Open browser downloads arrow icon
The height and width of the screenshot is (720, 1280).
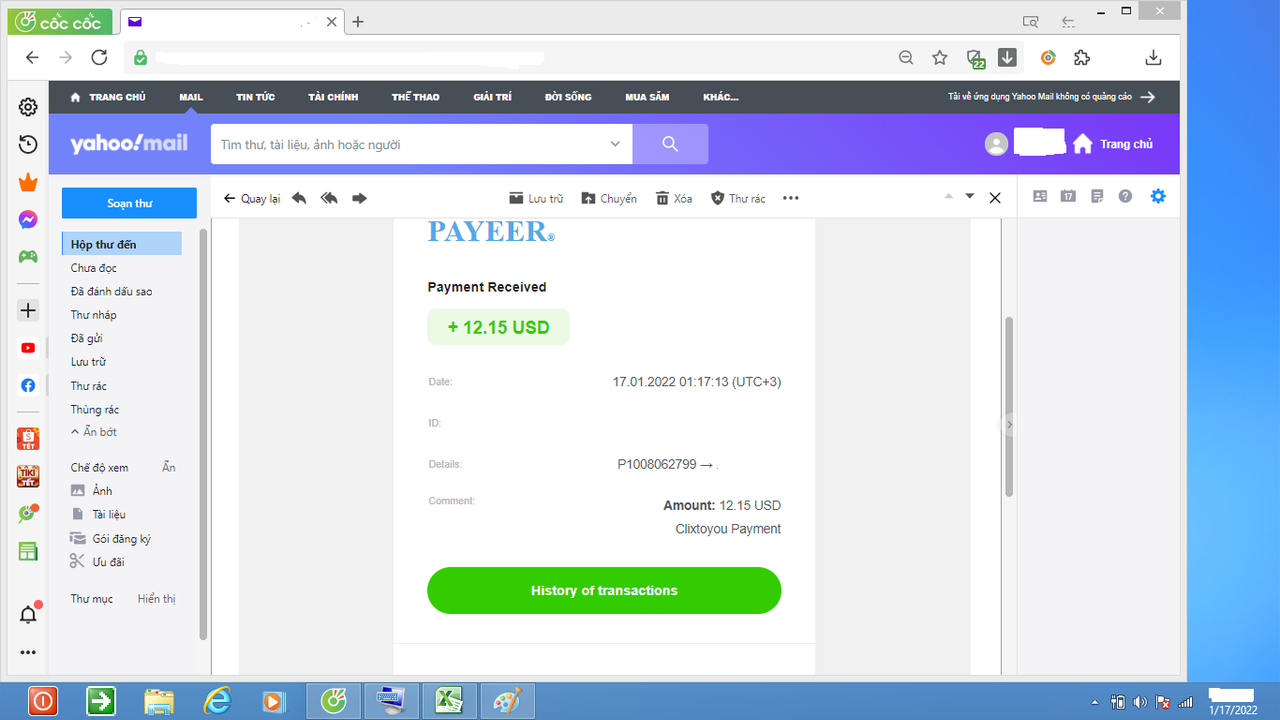tap(1153, 58)
